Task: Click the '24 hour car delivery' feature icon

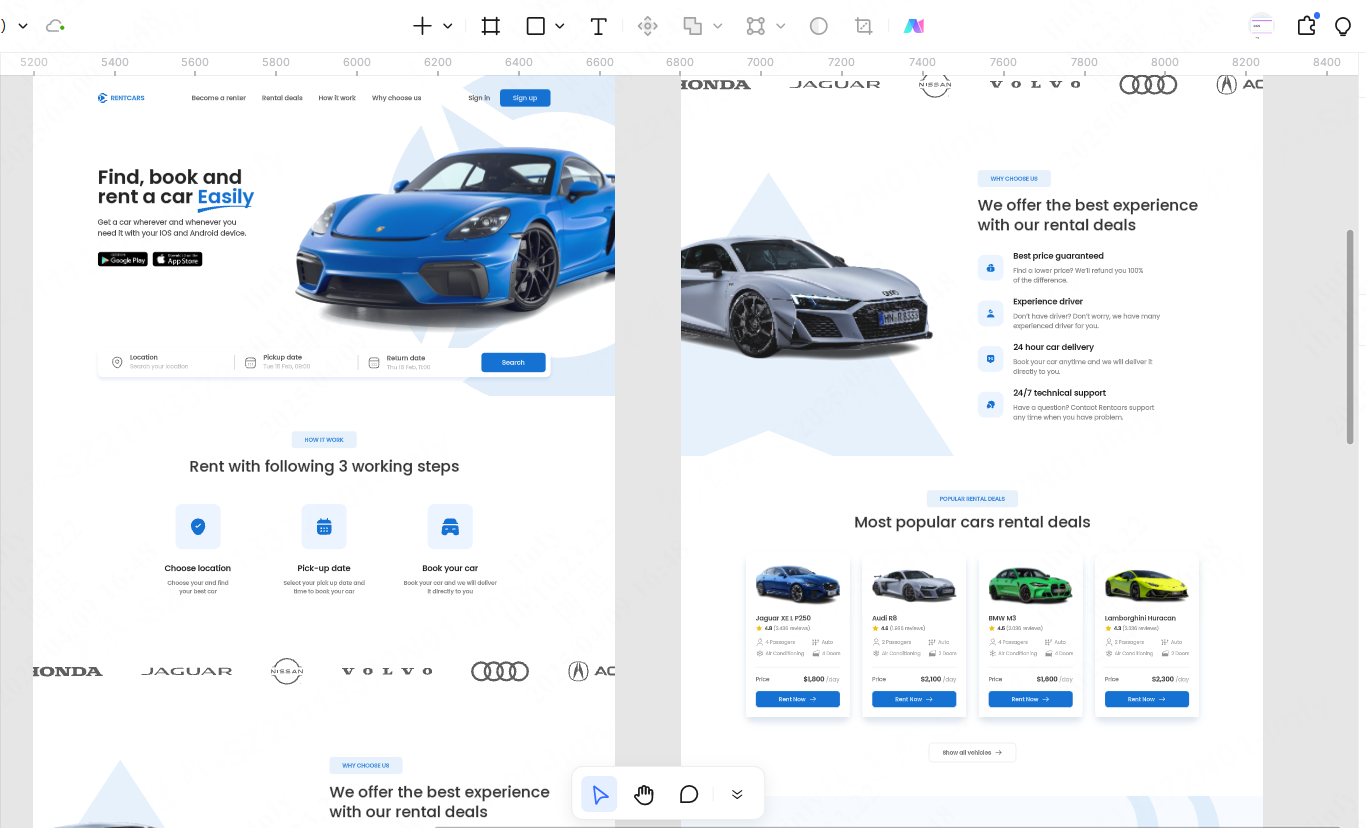Action: (990, 359)
